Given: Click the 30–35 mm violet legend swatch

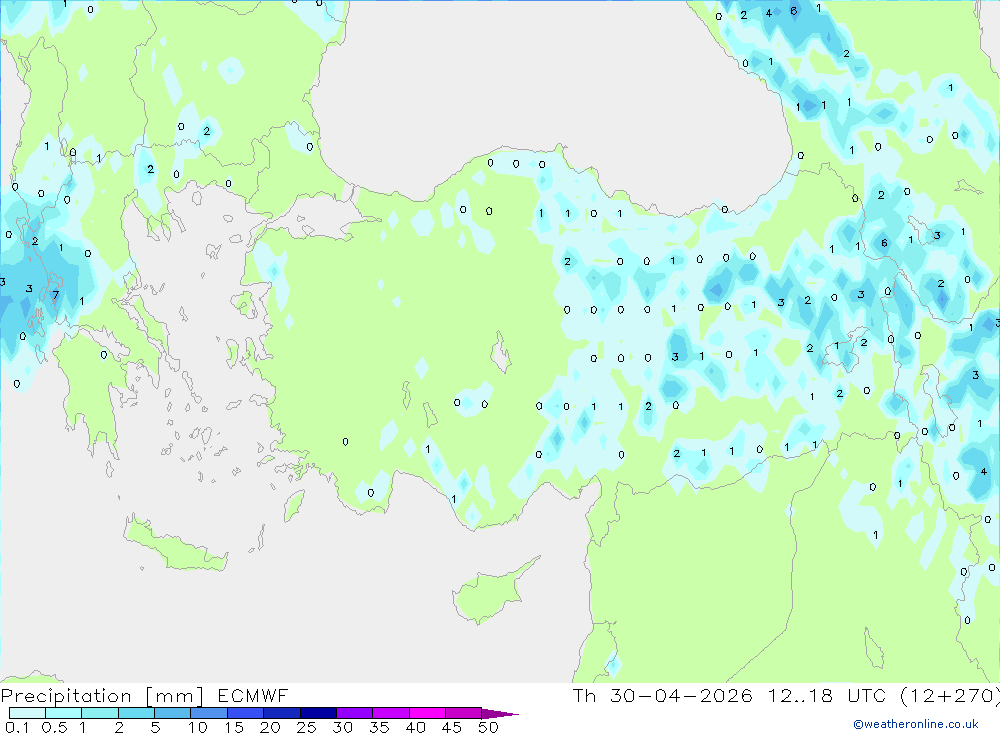Looking at the screenshot, I should (355, 713).
